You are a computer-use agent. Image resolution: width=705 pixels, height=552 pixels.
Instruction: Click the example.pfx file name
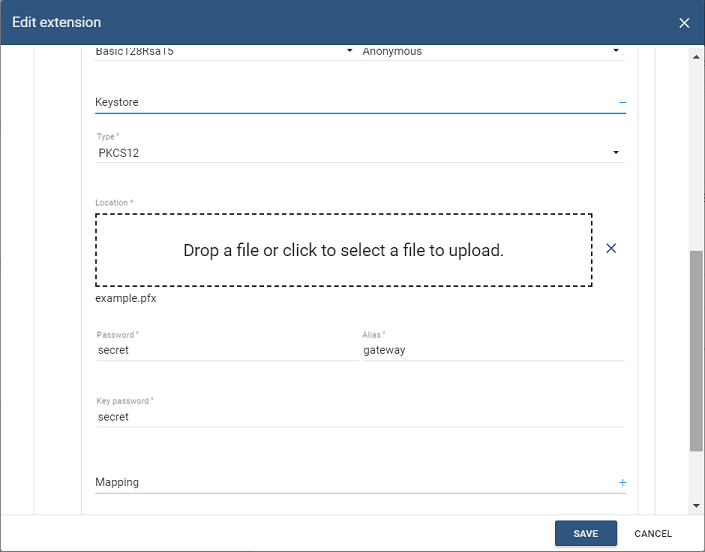coord(126,298)
